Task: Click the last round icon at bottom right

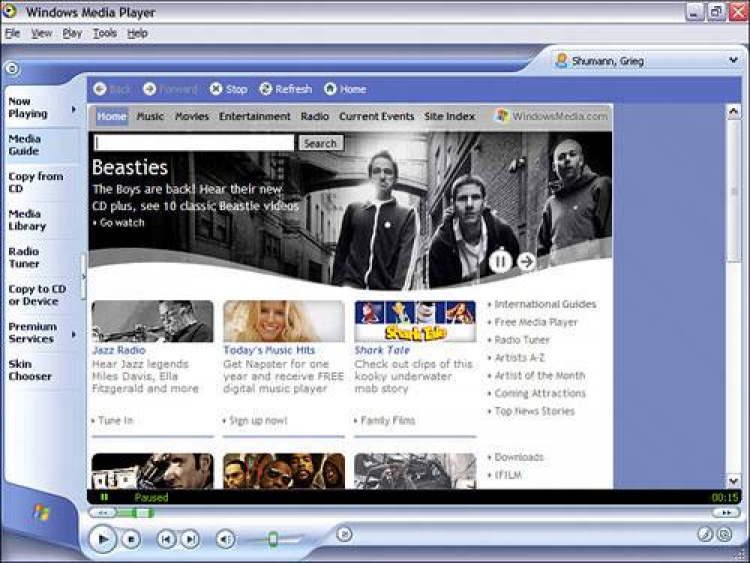Action: tap(725, 534)
